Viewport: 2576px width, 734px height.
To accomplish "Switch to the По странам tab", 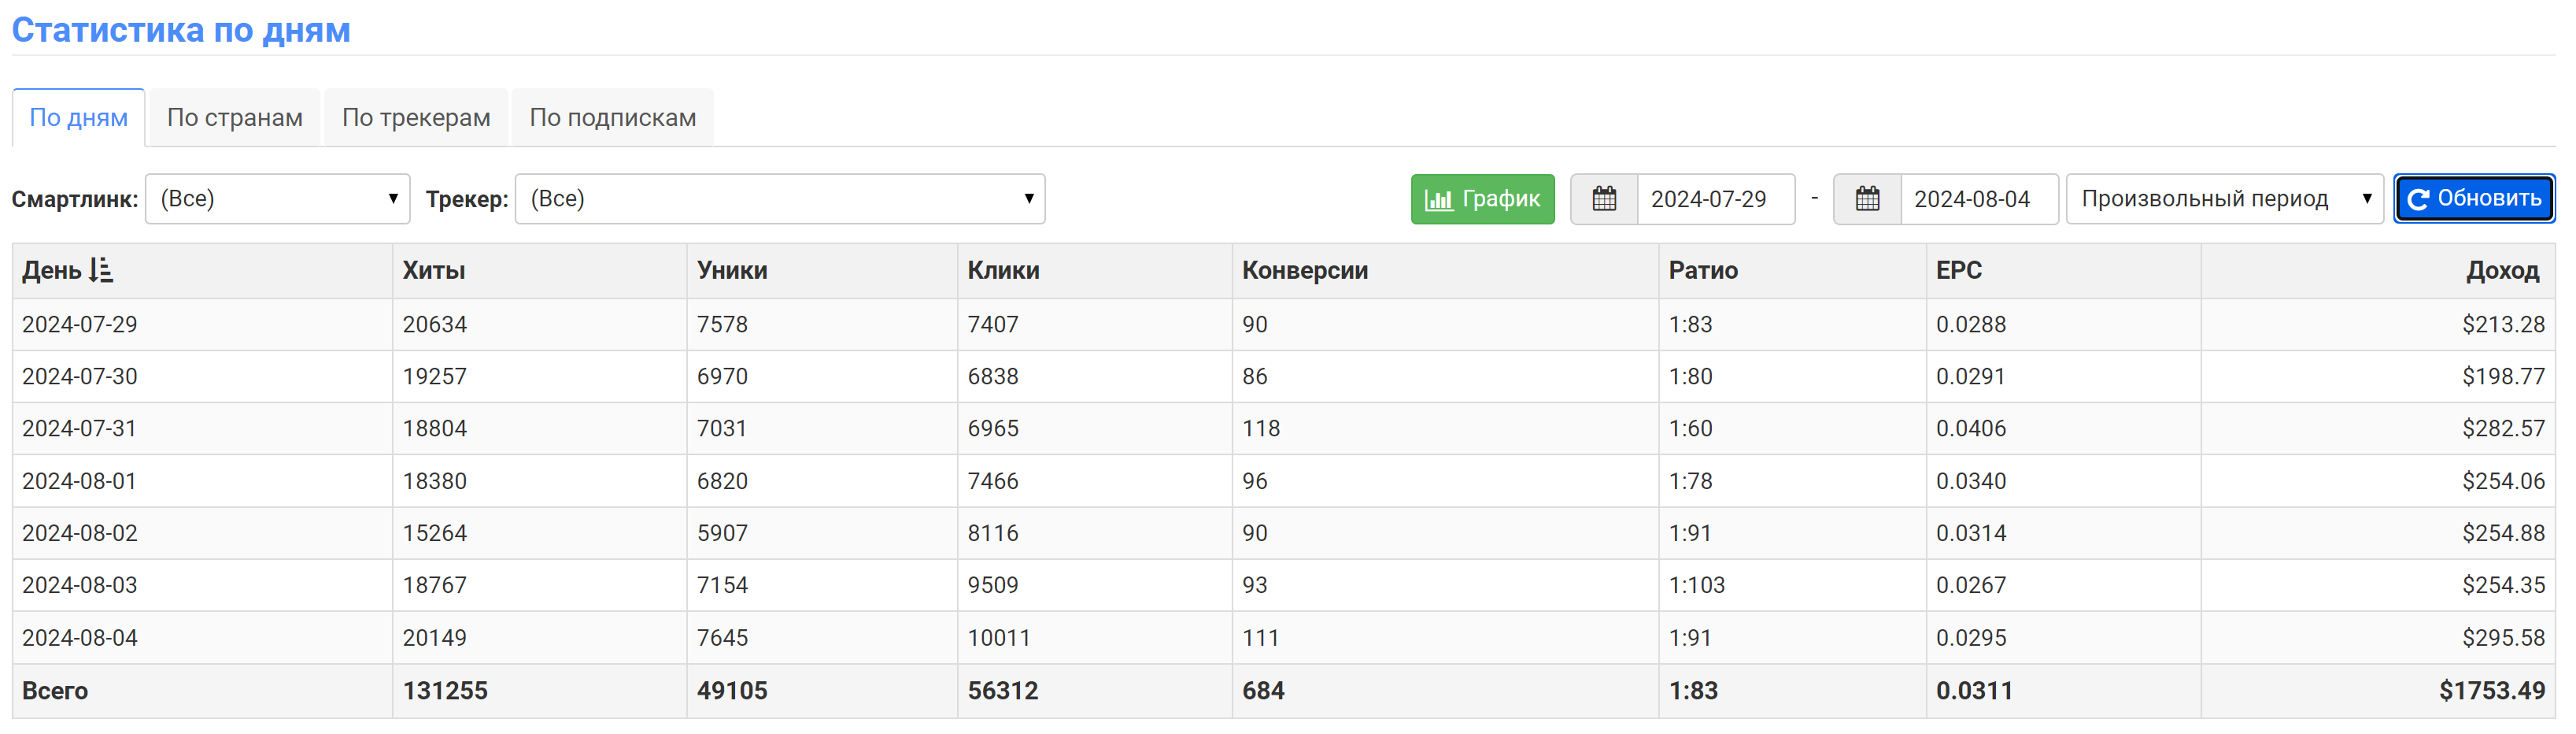I will tap(235, 117).
